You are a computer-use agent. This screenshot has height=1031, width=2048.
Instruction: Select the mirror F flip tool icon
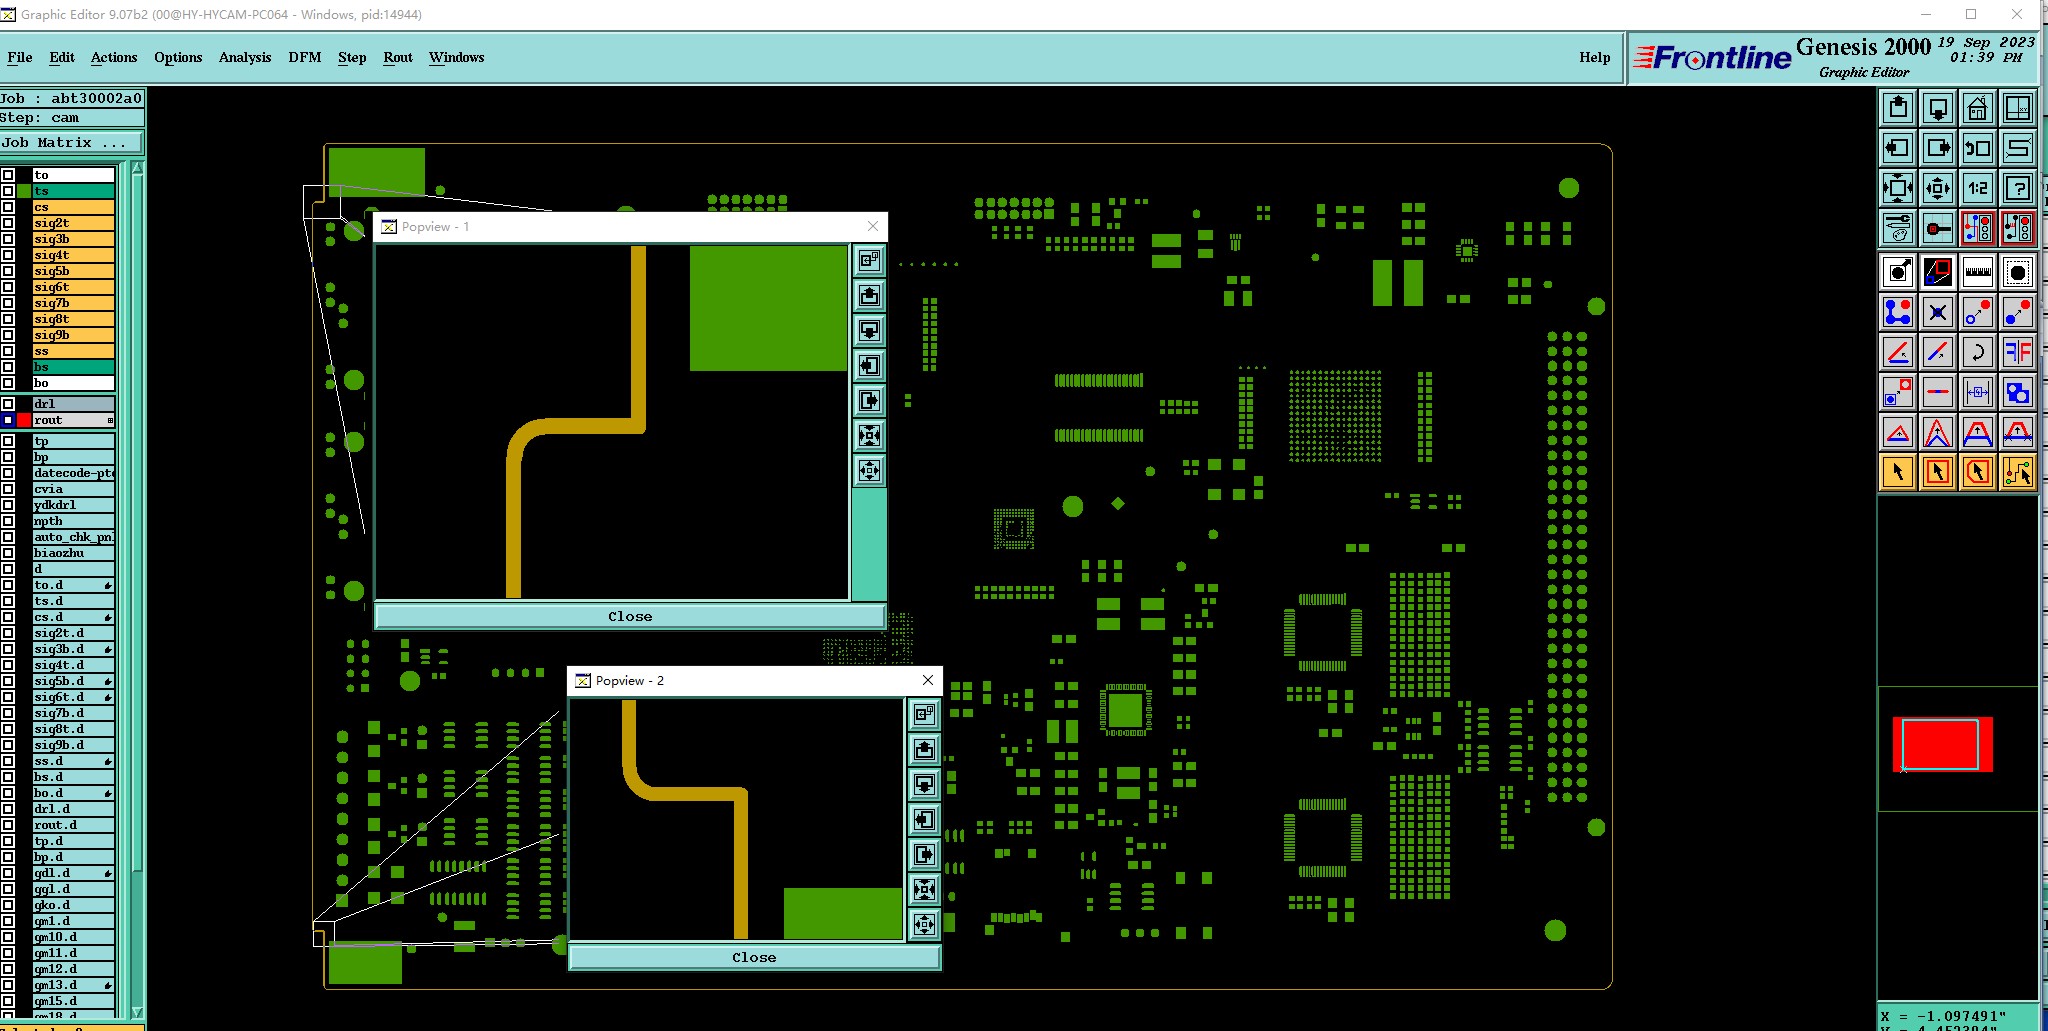tap(2018, 352)
